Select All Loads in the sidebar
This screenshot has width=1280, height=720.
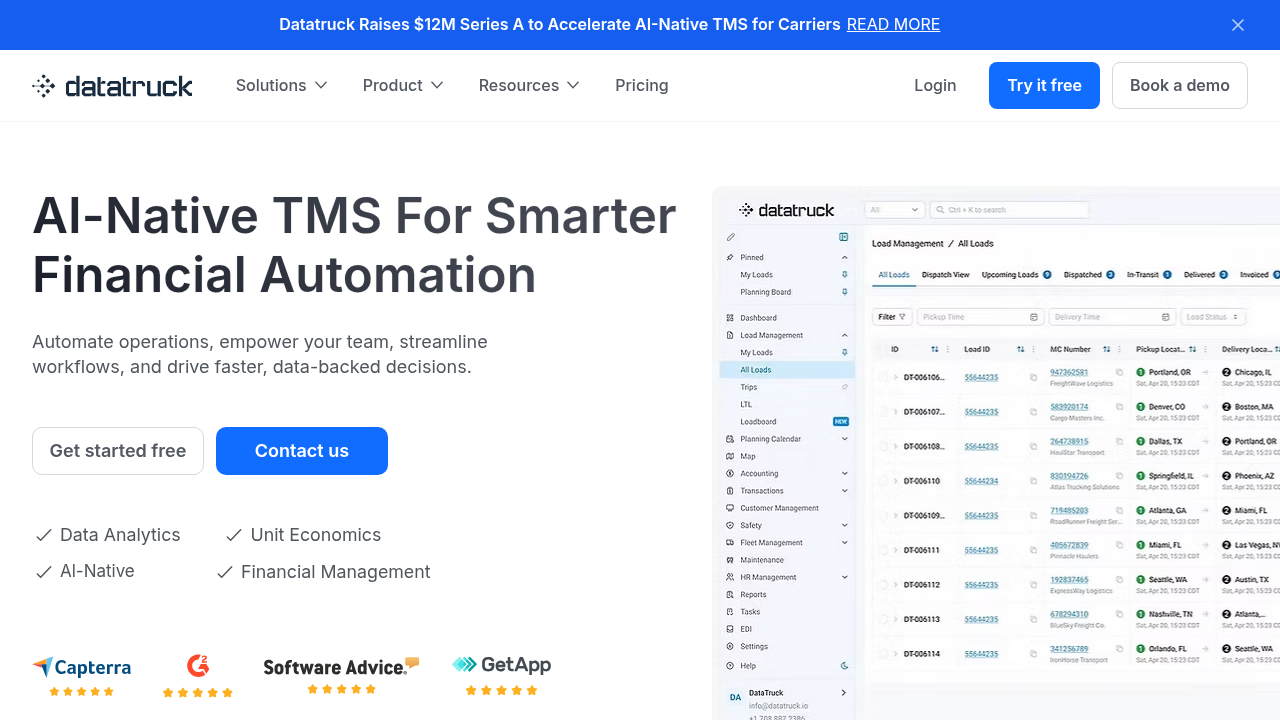pyautogui.click(x=787, y=370)
